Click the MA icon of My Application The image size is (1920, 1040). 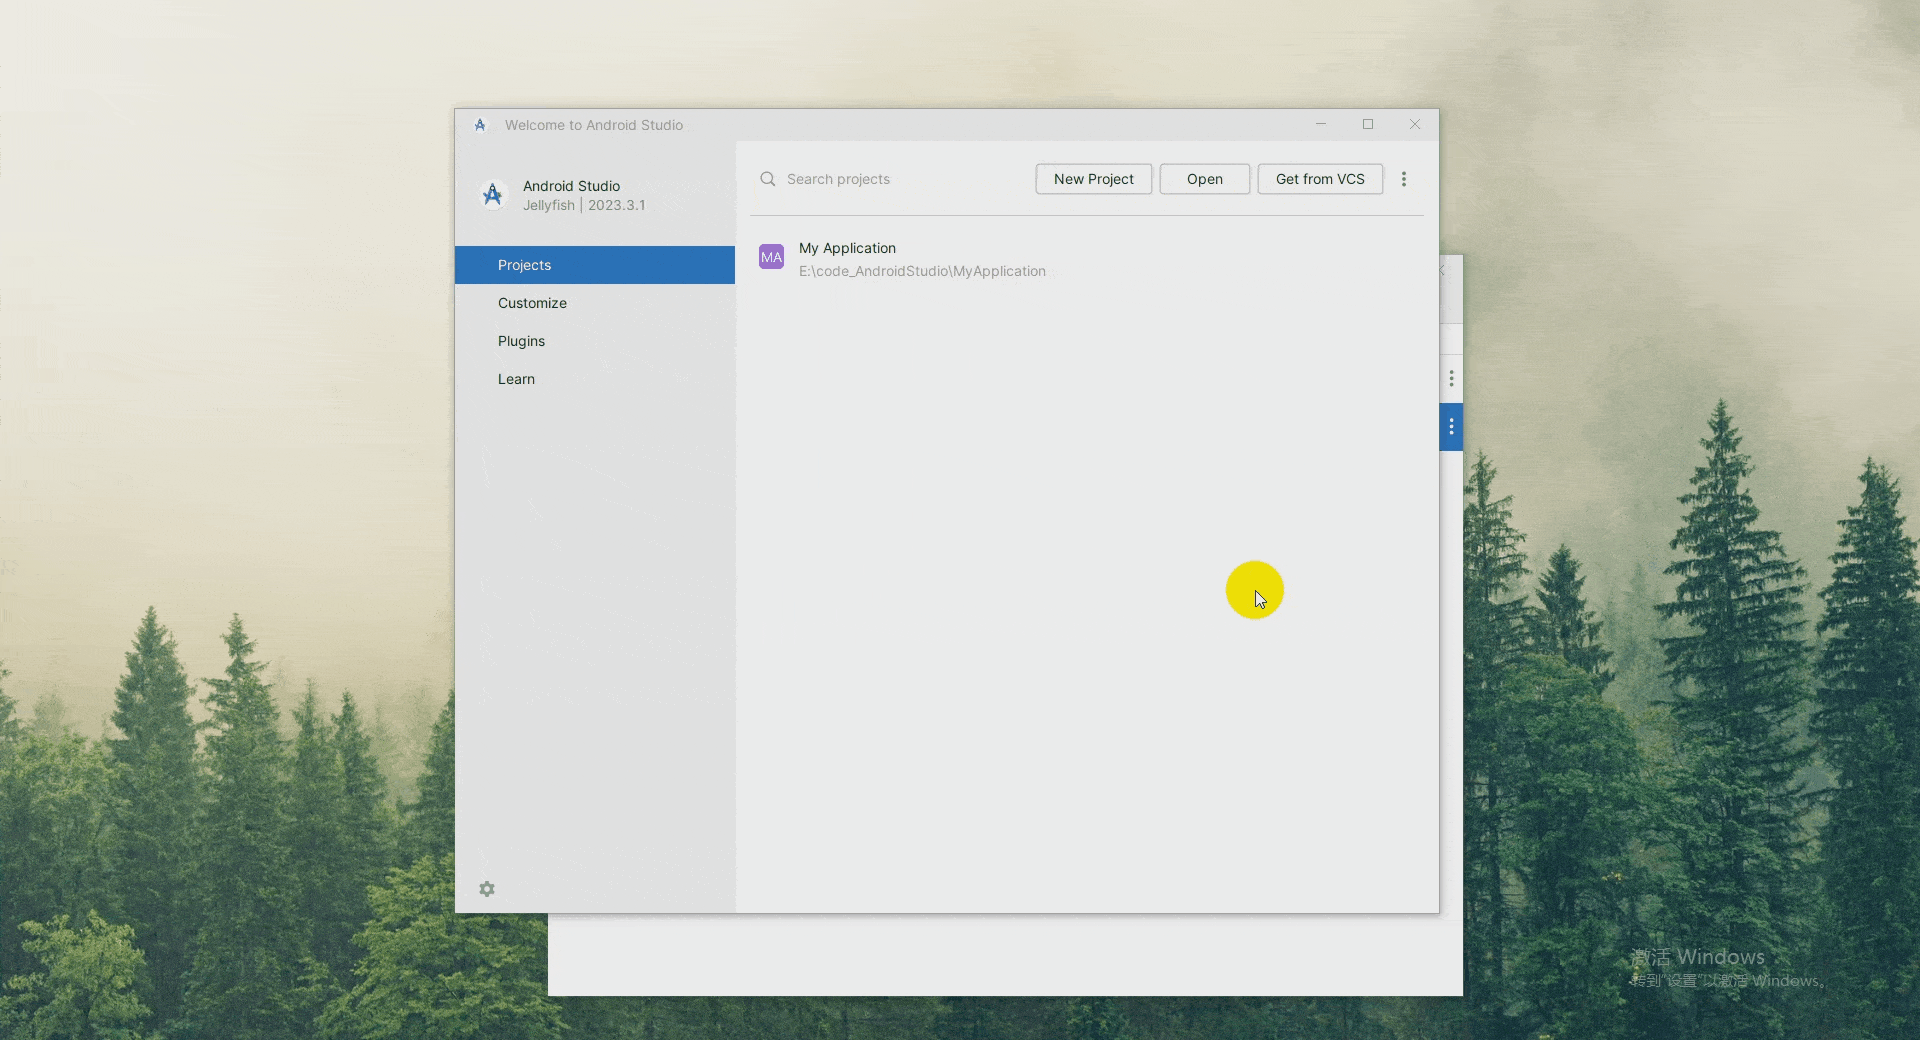point(771,257)
